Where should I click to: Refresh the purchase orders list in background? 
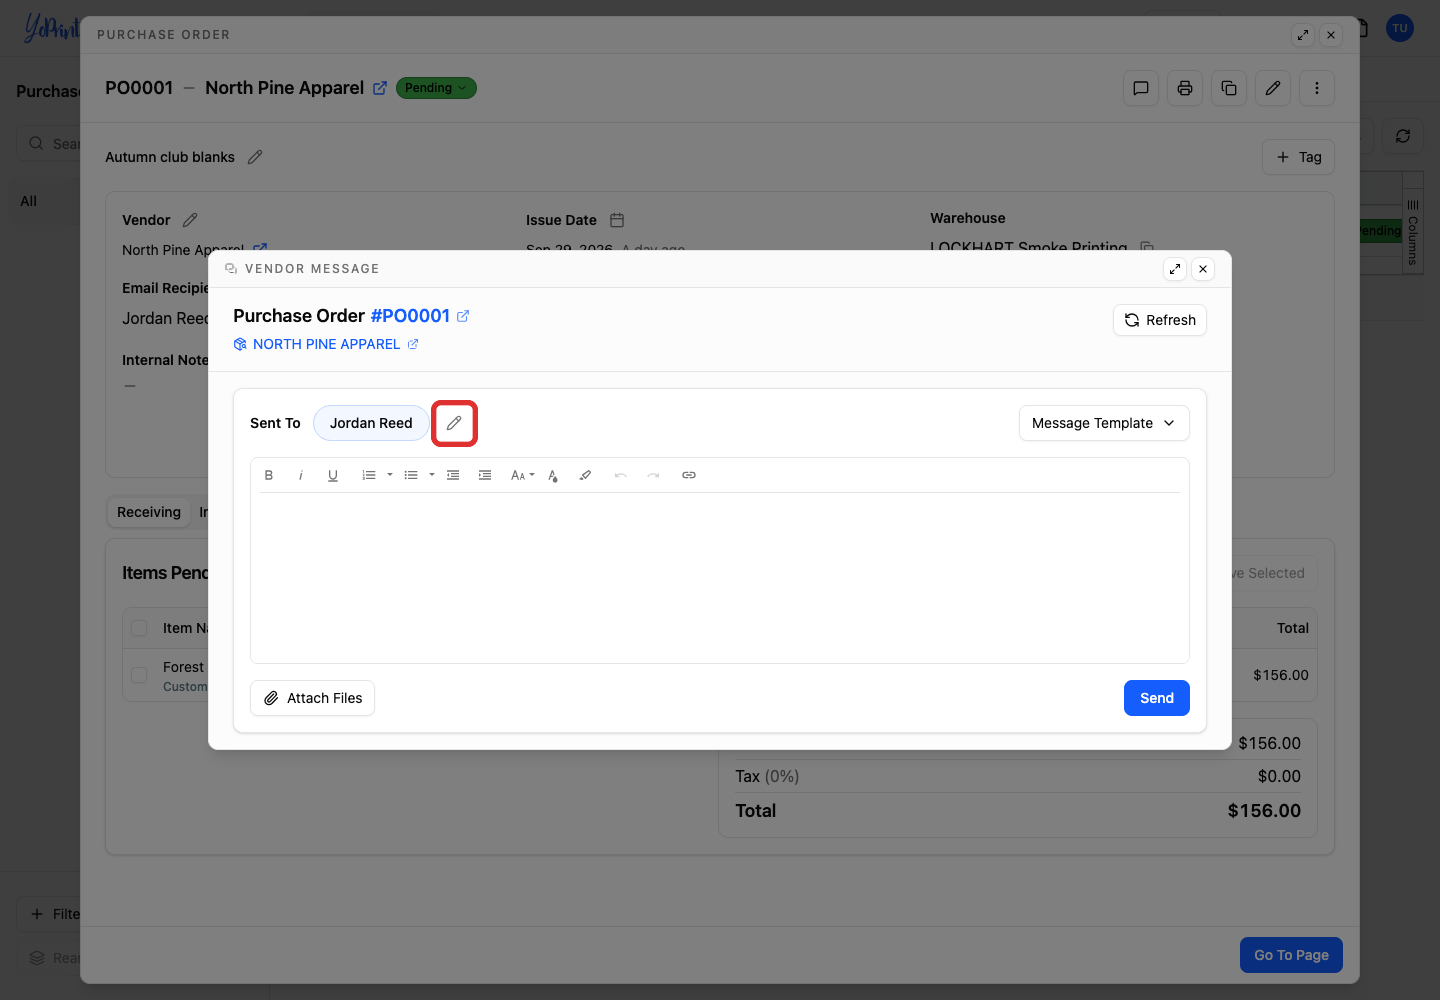pyautogui.click(x=1403, y=136)
